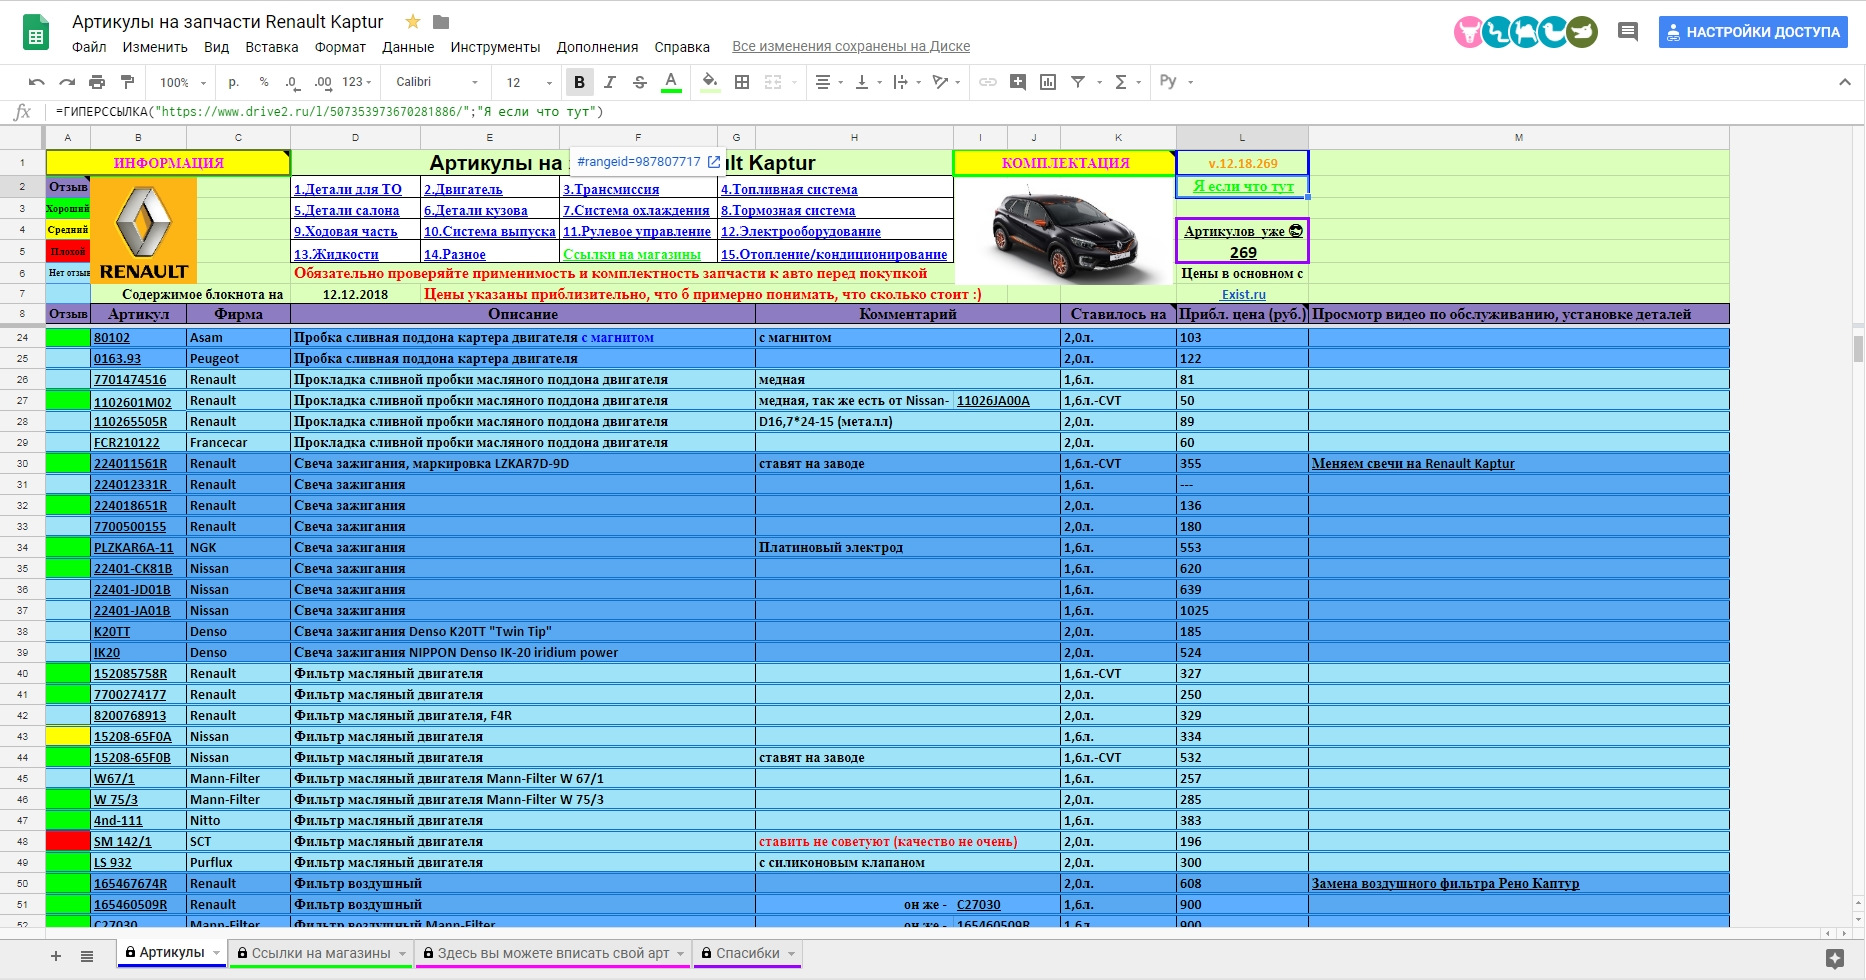Open the 2.Двигатель section link
This screenshot has height=980, width=1866.
[463, 189]
